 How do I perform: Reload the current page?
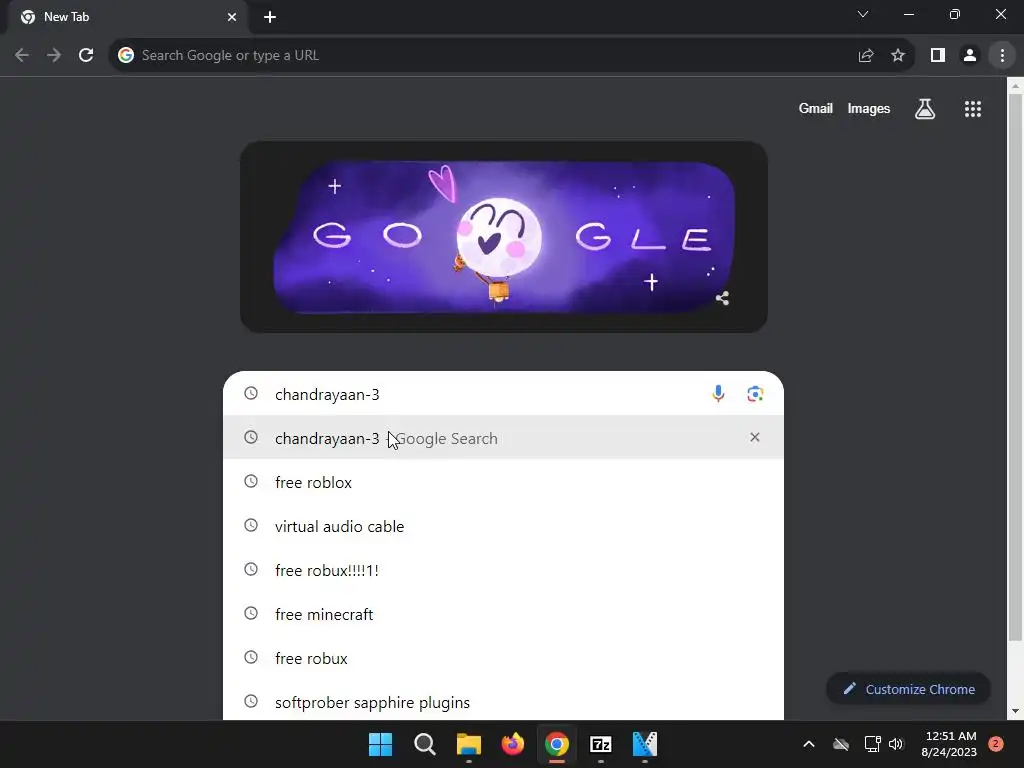pyautogui.click(x=86, y=56)
